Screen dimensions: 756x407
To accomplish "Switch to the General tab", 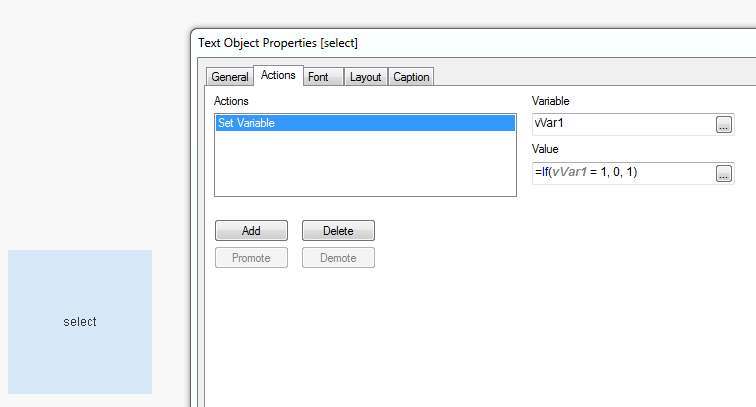I will (229, 77).
